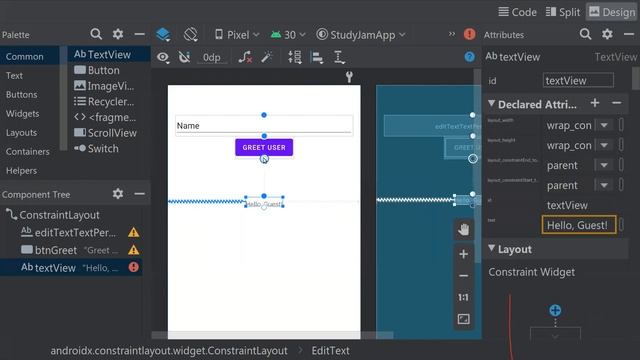640x360 pixels.
Task: Select Widgets palette category
Action: [x=22, y=113]
